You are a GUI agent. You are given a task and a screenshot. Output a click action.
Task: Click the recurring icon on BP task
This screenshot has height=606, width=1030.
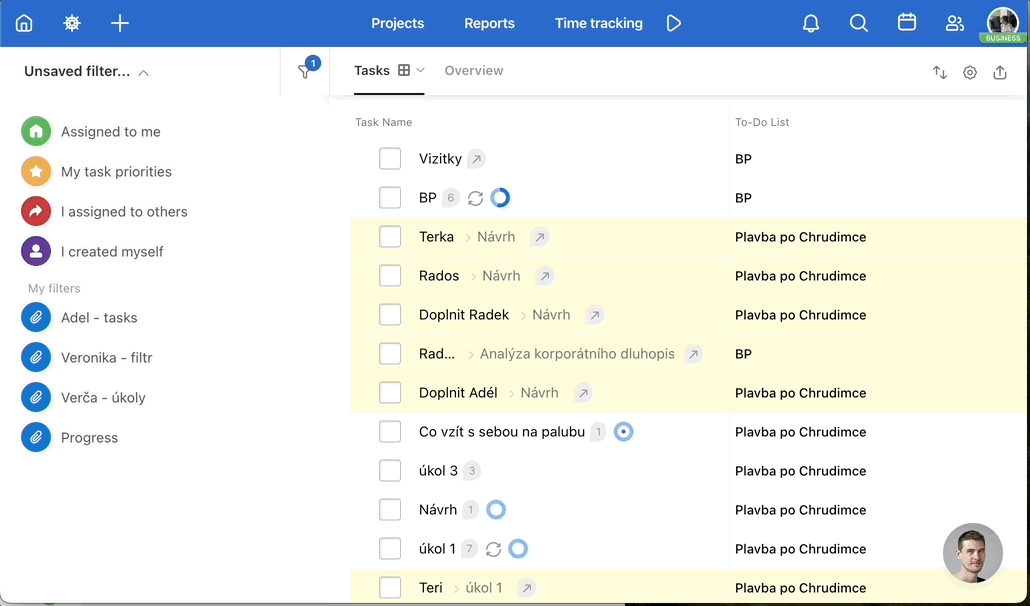coord(475,198)
